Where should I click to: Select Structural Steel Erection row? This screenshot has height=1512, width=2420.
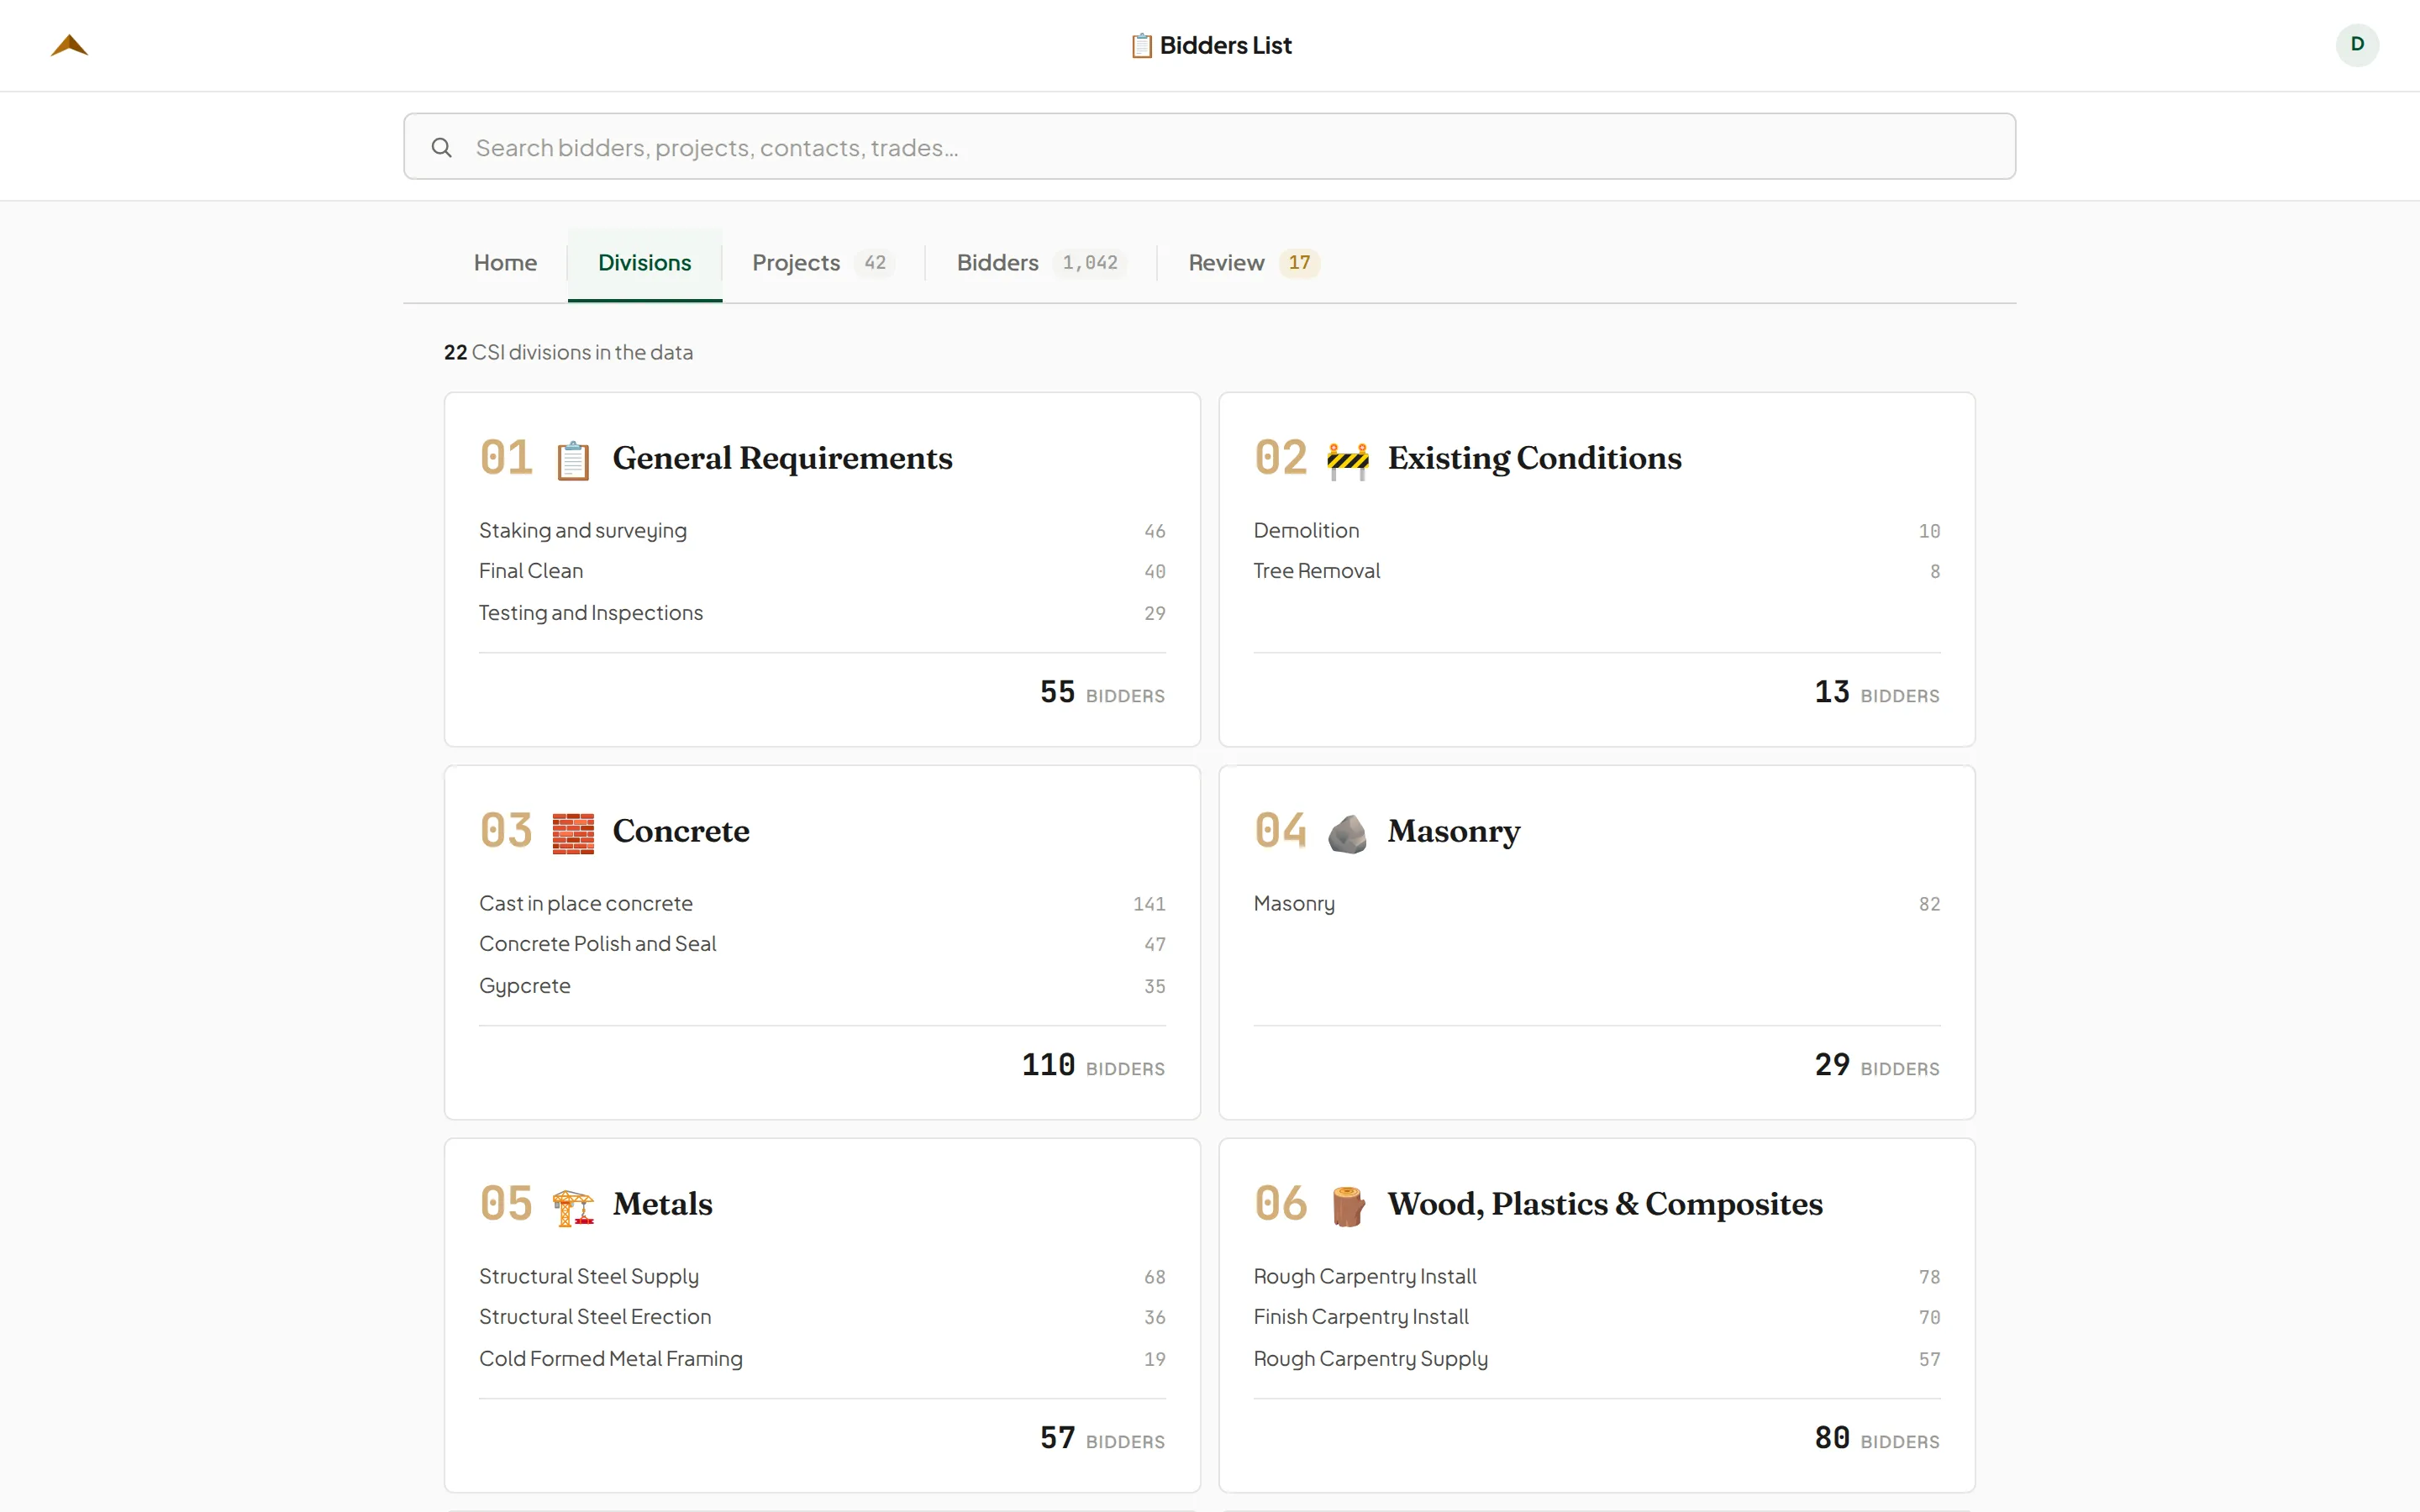pos(822,1317)
